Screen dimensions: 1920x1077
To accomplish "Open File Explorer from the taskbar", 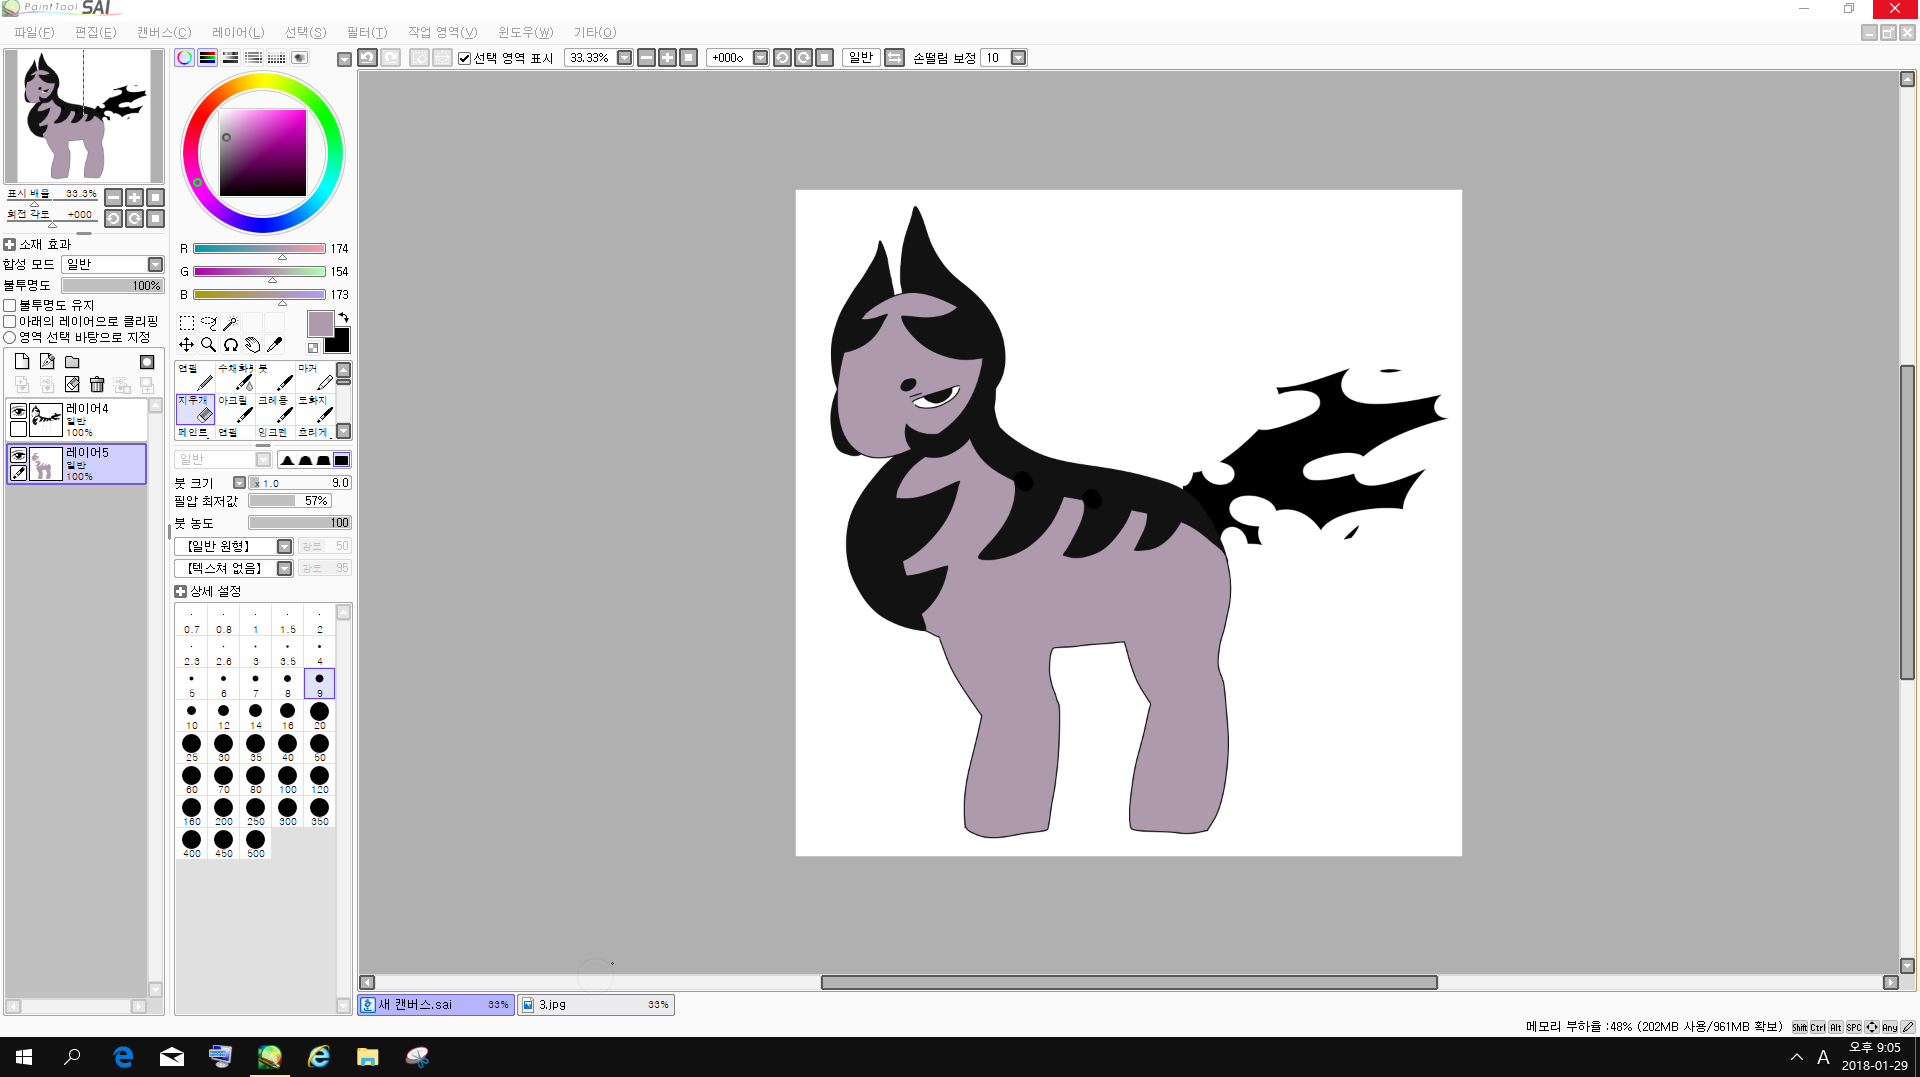I will coord(367,1057).
